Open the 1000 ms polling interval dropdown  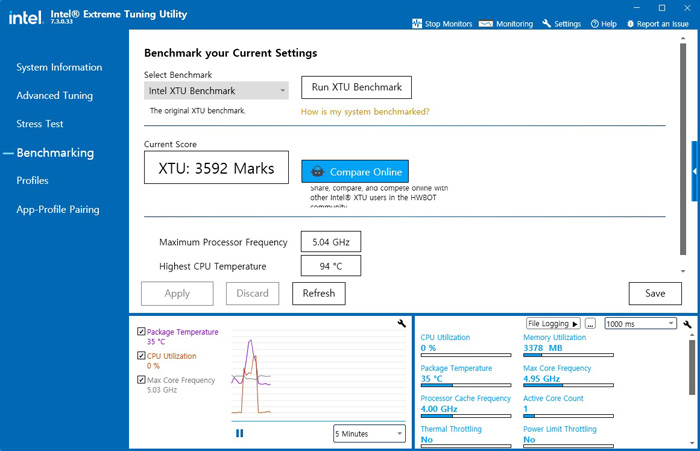click(641, 324)
